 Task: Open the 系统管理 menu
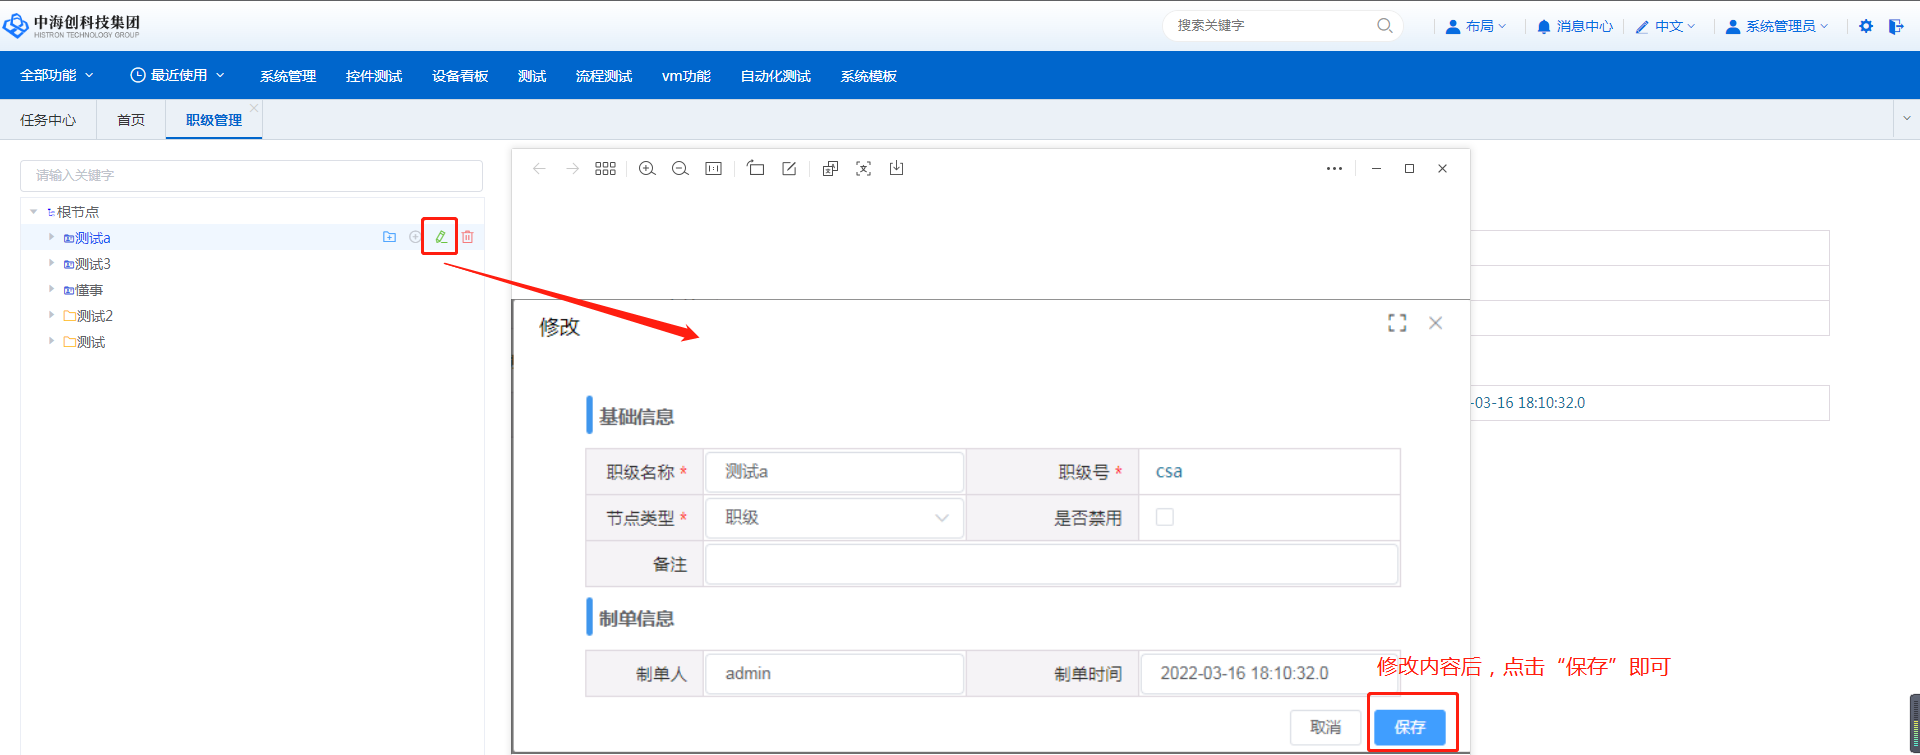coord(288,76)
